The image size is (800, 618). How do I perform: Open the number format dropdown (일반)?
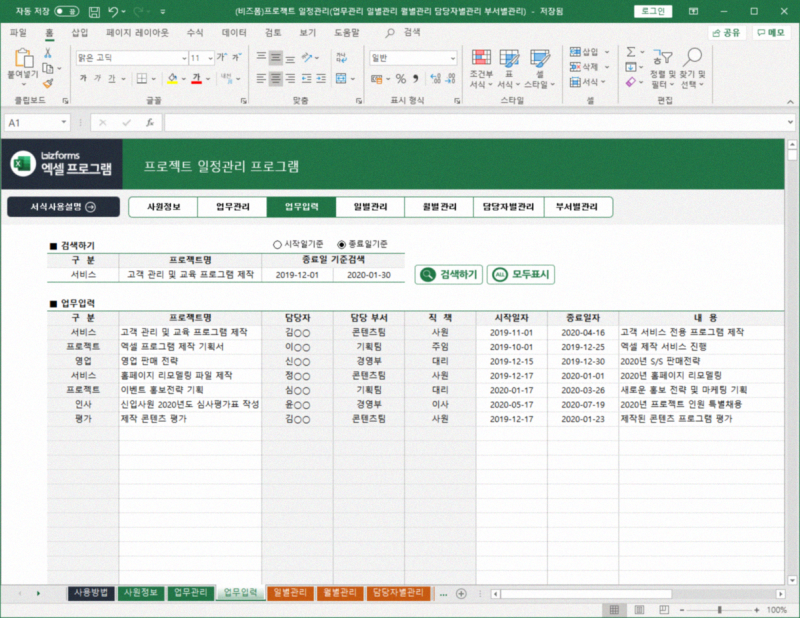(452, 58)
